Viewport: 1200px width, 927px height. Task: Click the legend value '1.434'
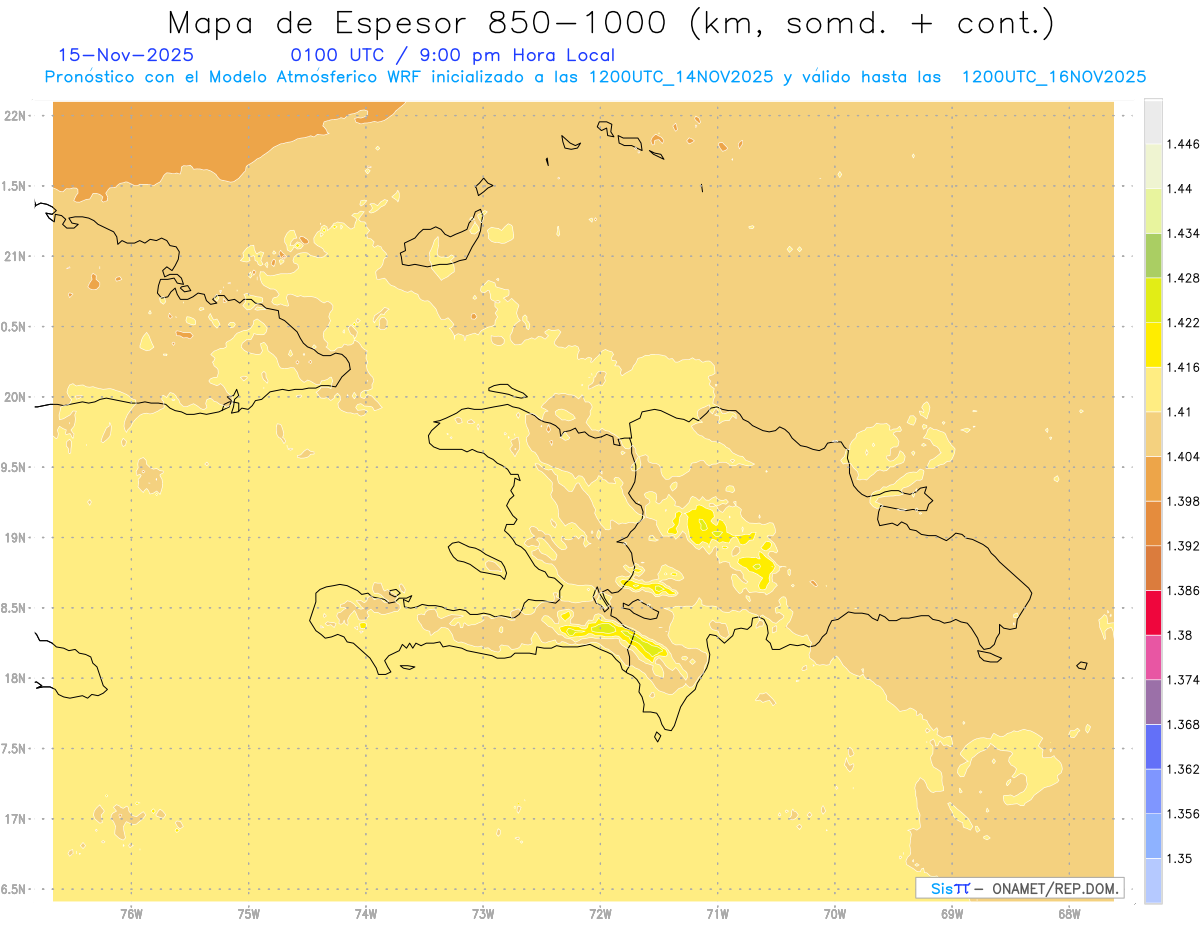[1184, 233]
